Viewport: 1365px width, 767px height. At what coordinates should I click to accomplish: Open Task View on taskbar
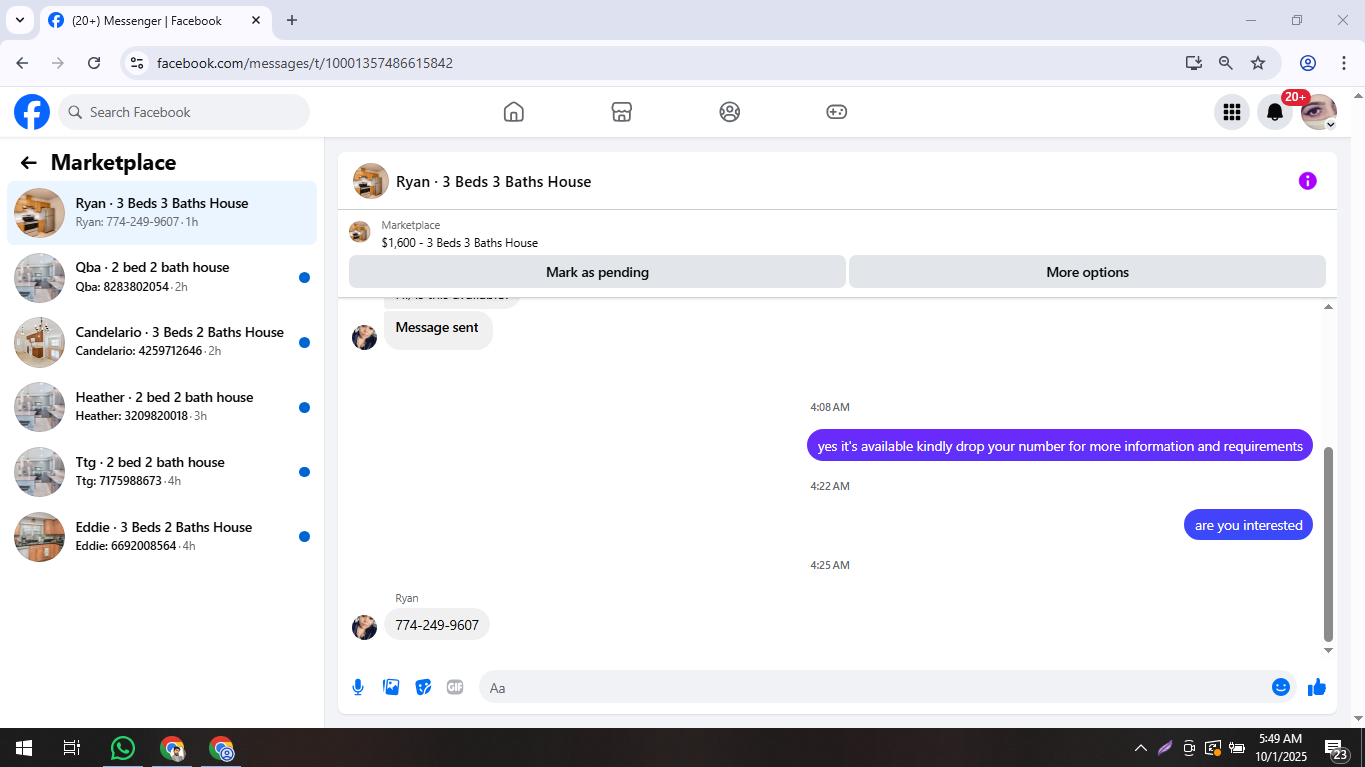[x=71, y=748]
